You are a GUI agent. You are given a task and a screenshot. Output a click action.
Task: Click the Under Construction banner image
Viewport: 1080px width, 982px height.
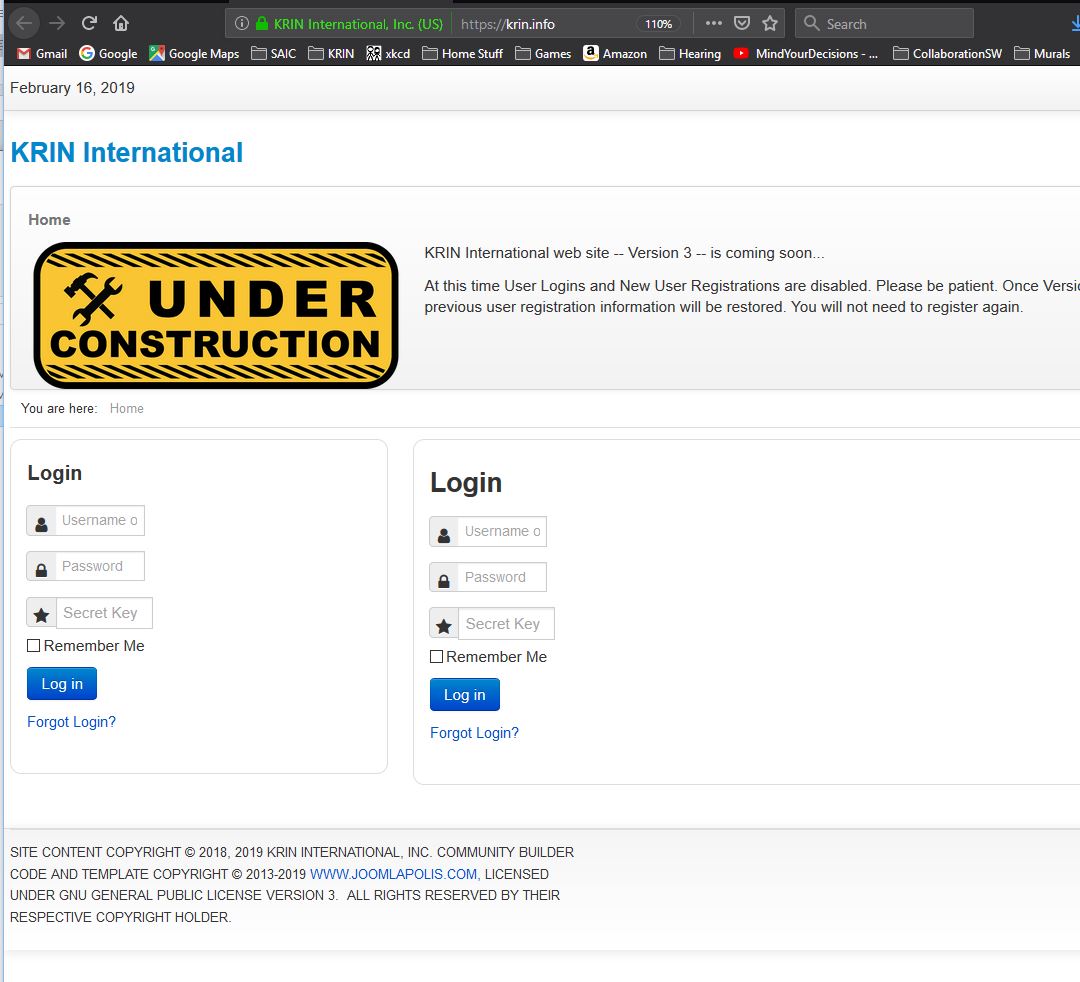216,315
